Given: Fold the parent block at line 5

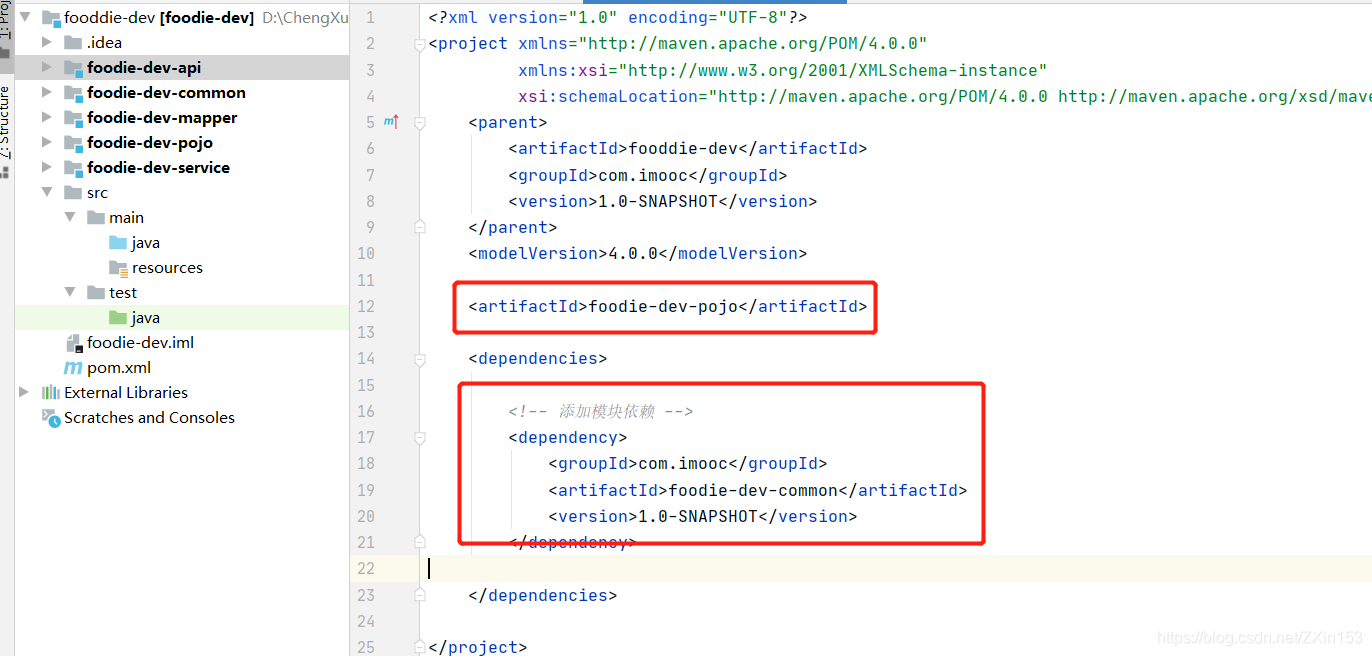Looking at the screenshot, I should tap(420, 122).
